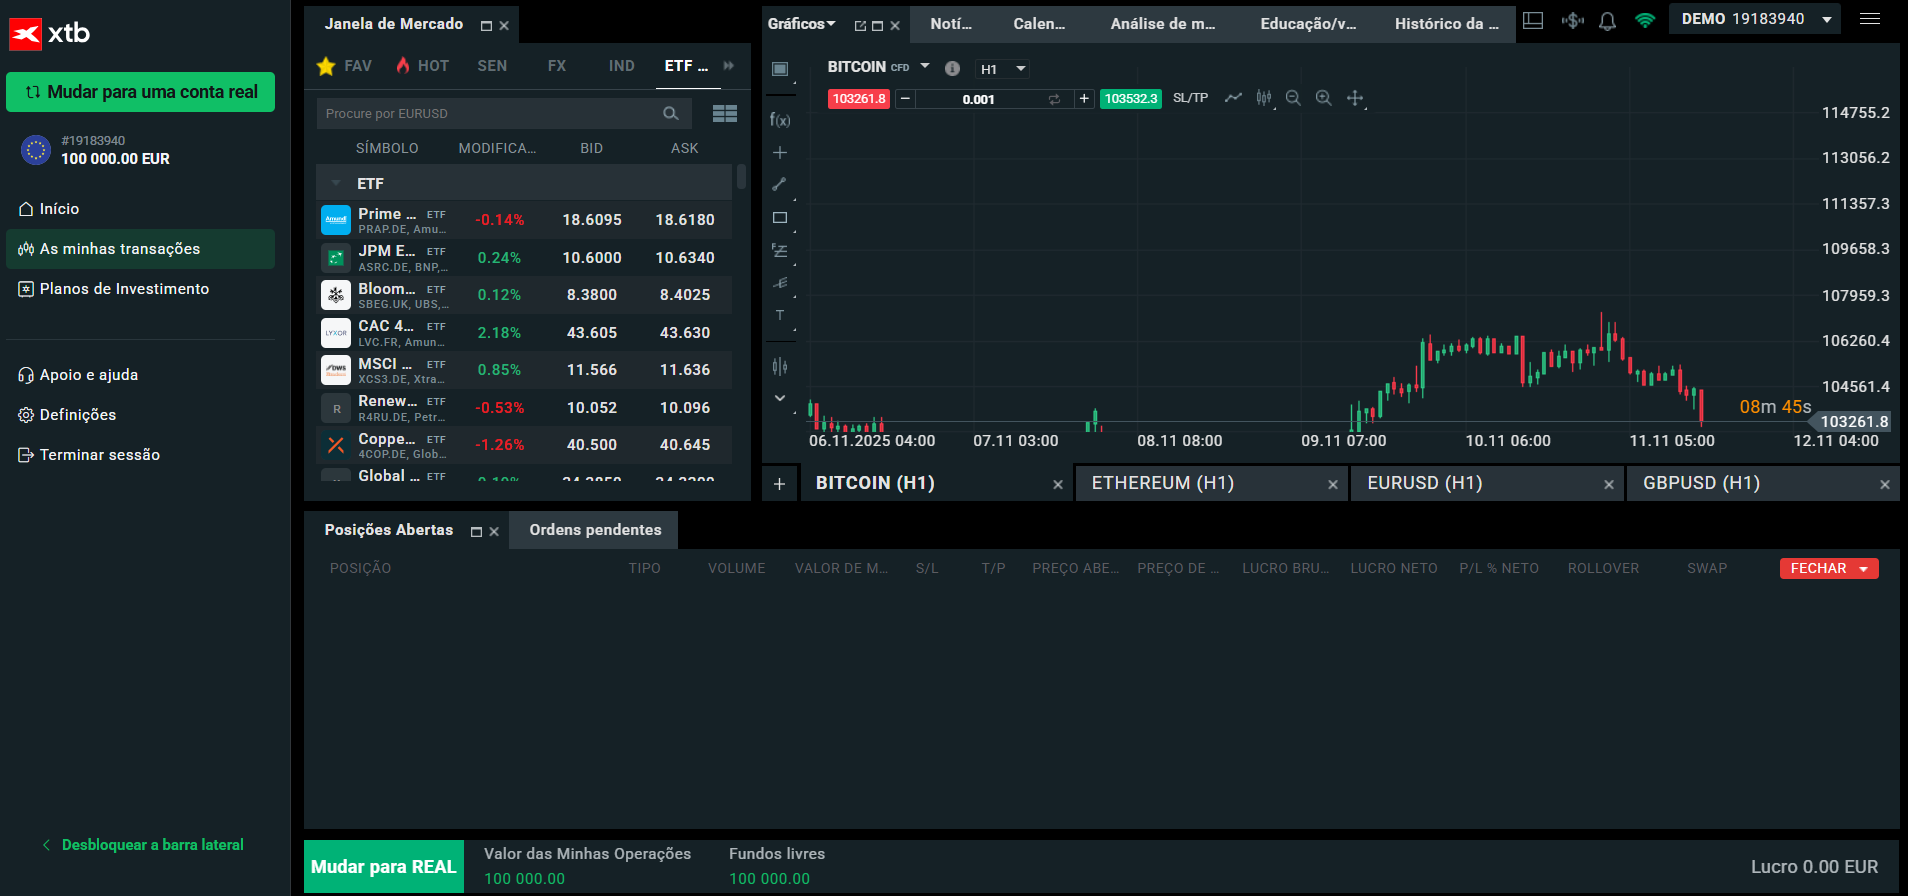Increase order volume with plus button
The width and height of the screenshot is (1908, 896).
pyautogui.click(x=1084, y=99)
